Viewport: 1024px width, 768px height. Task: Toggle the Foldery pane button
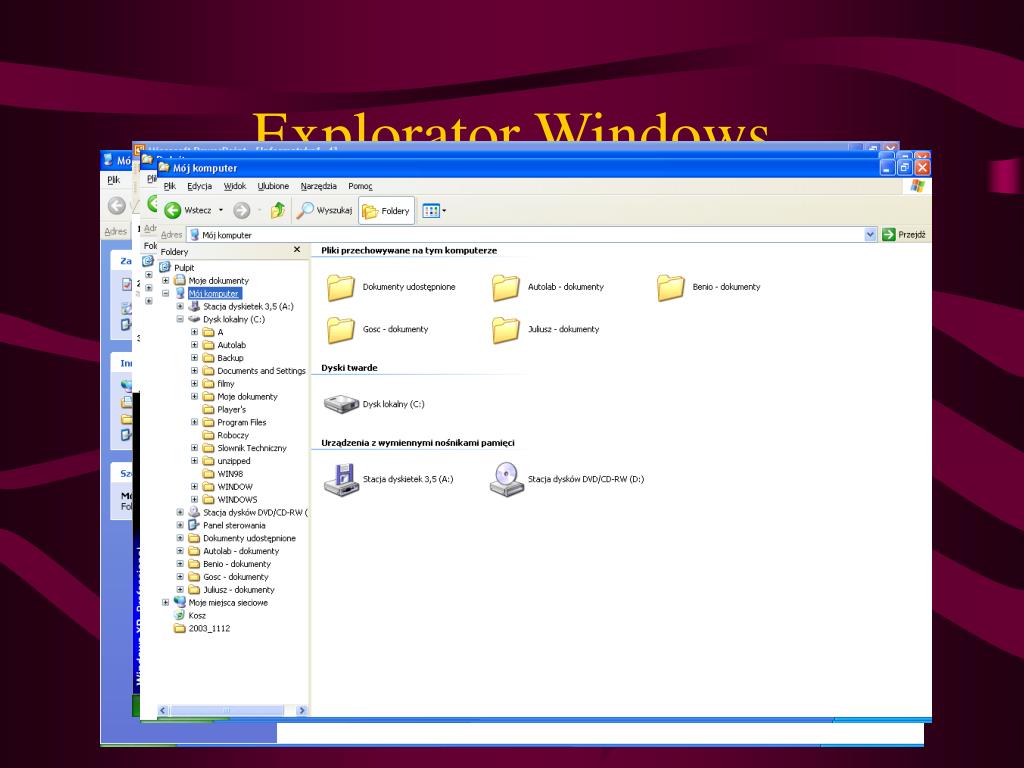(386, 211)
